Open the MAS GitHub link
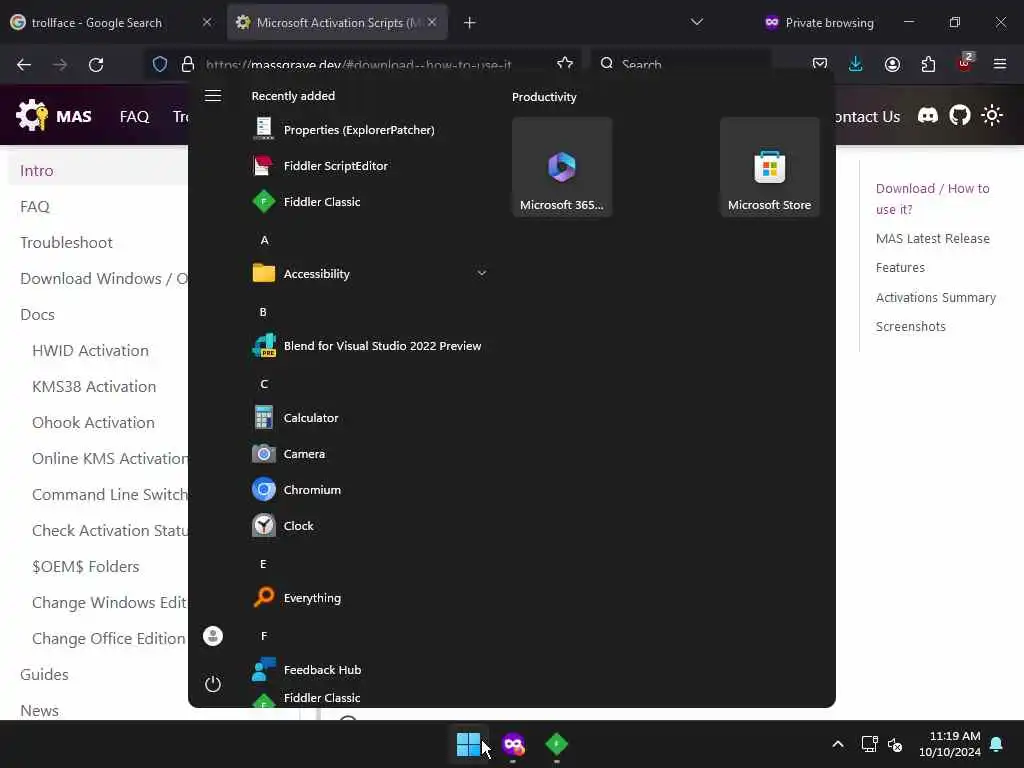Viewport: 1024px width, 768px height. click(x=960, y=116)
